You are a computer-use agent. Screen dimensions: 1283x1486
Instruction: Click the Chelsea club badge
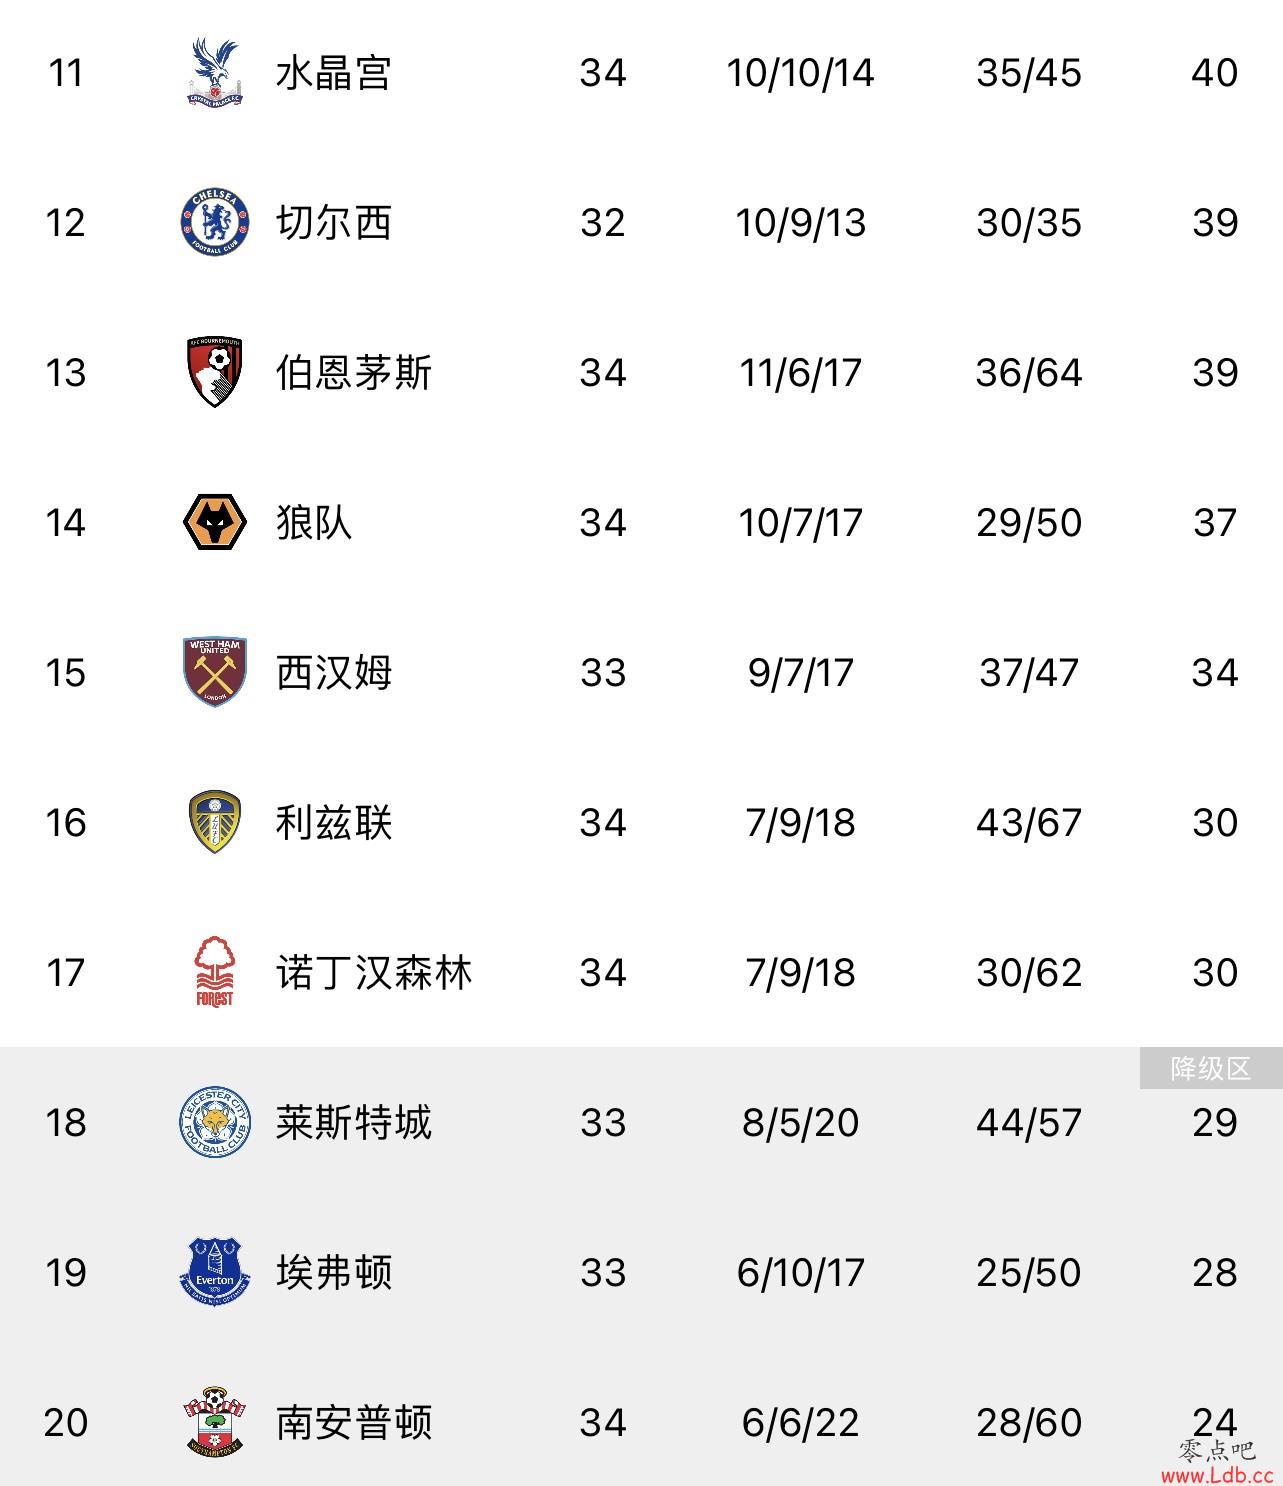[x=214, y=222]
